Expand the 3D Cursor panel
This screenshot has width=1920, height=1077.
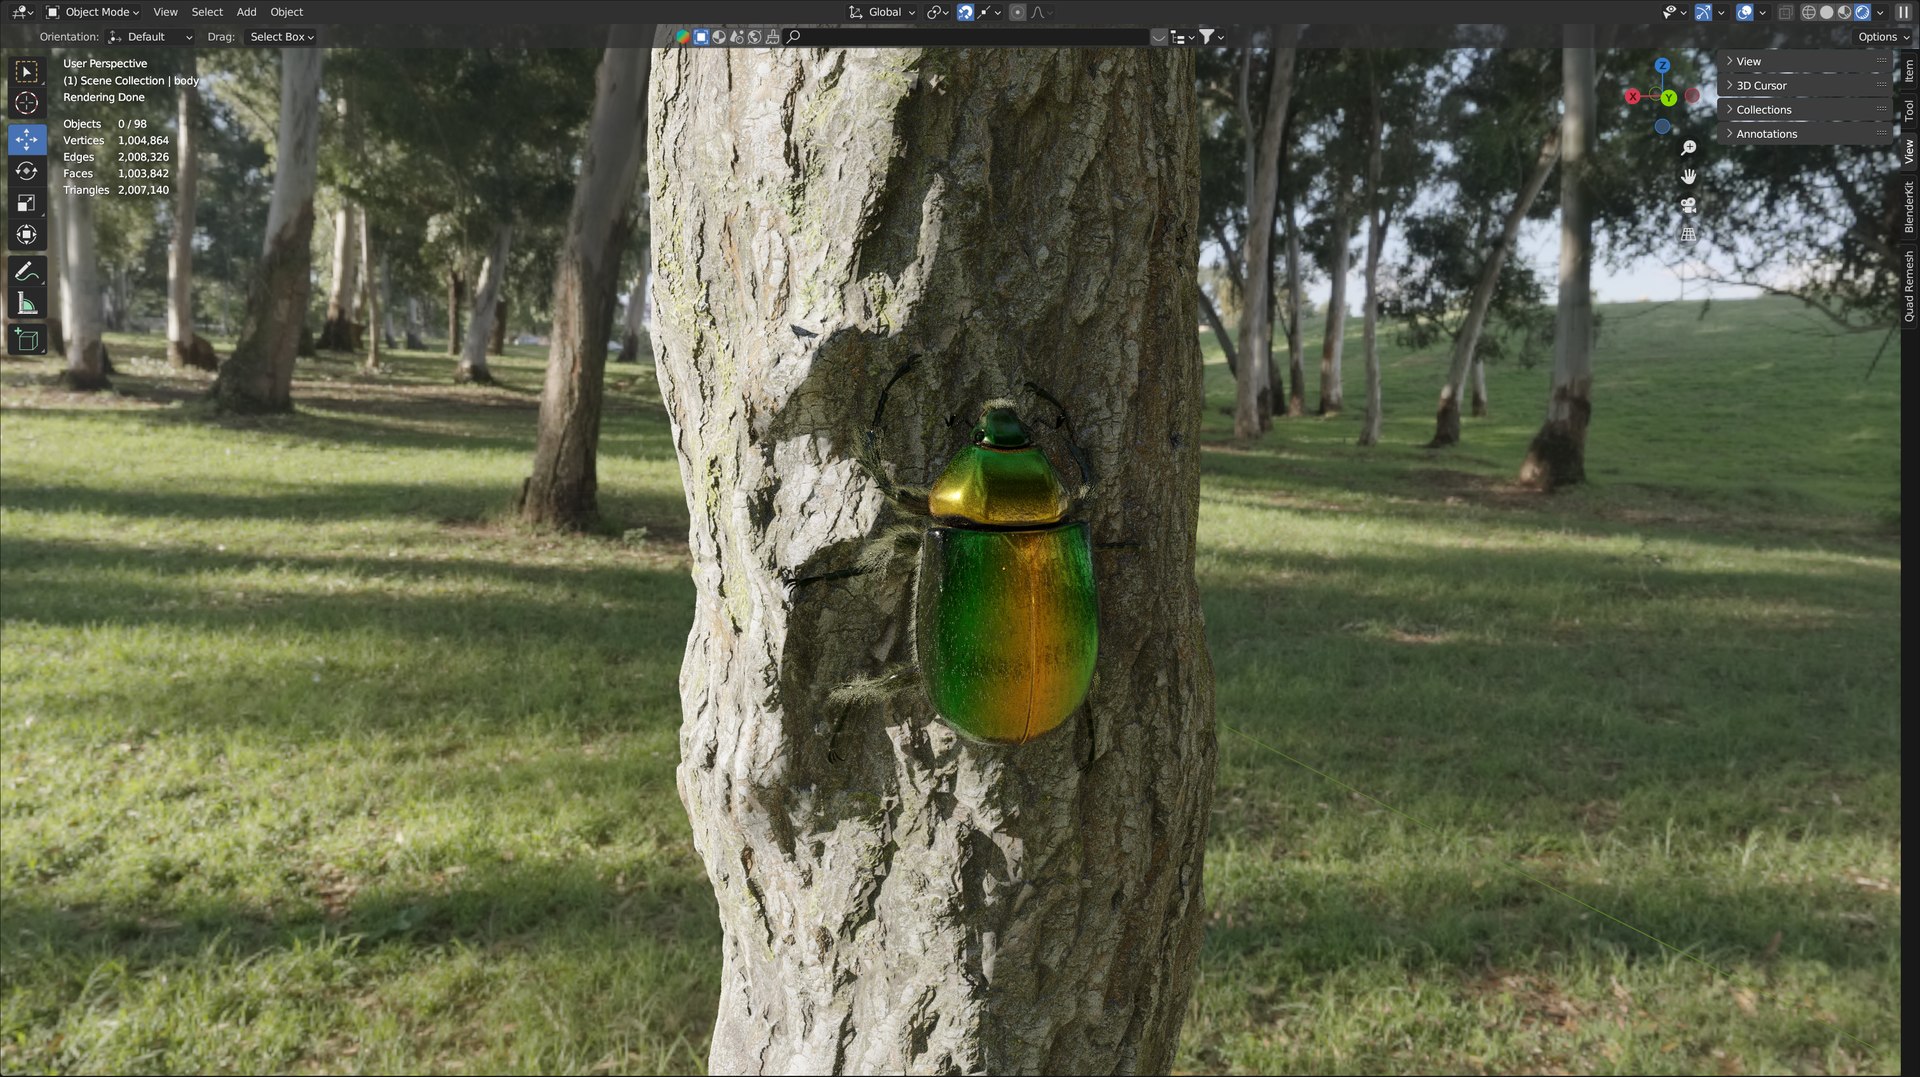click(x=1804, y=85)
